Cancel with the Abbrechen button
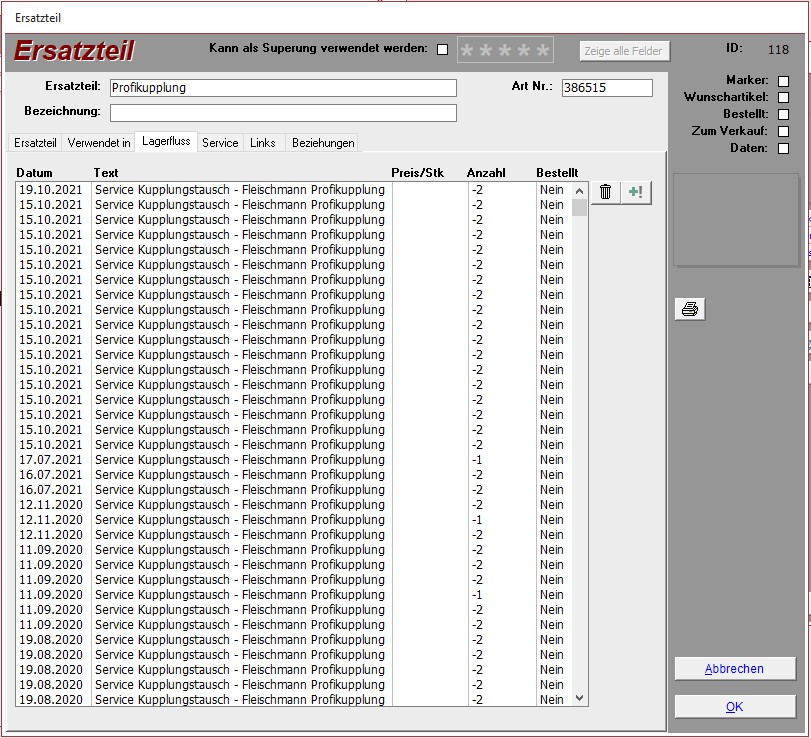The image size is (811, 738). coord(734,669)
